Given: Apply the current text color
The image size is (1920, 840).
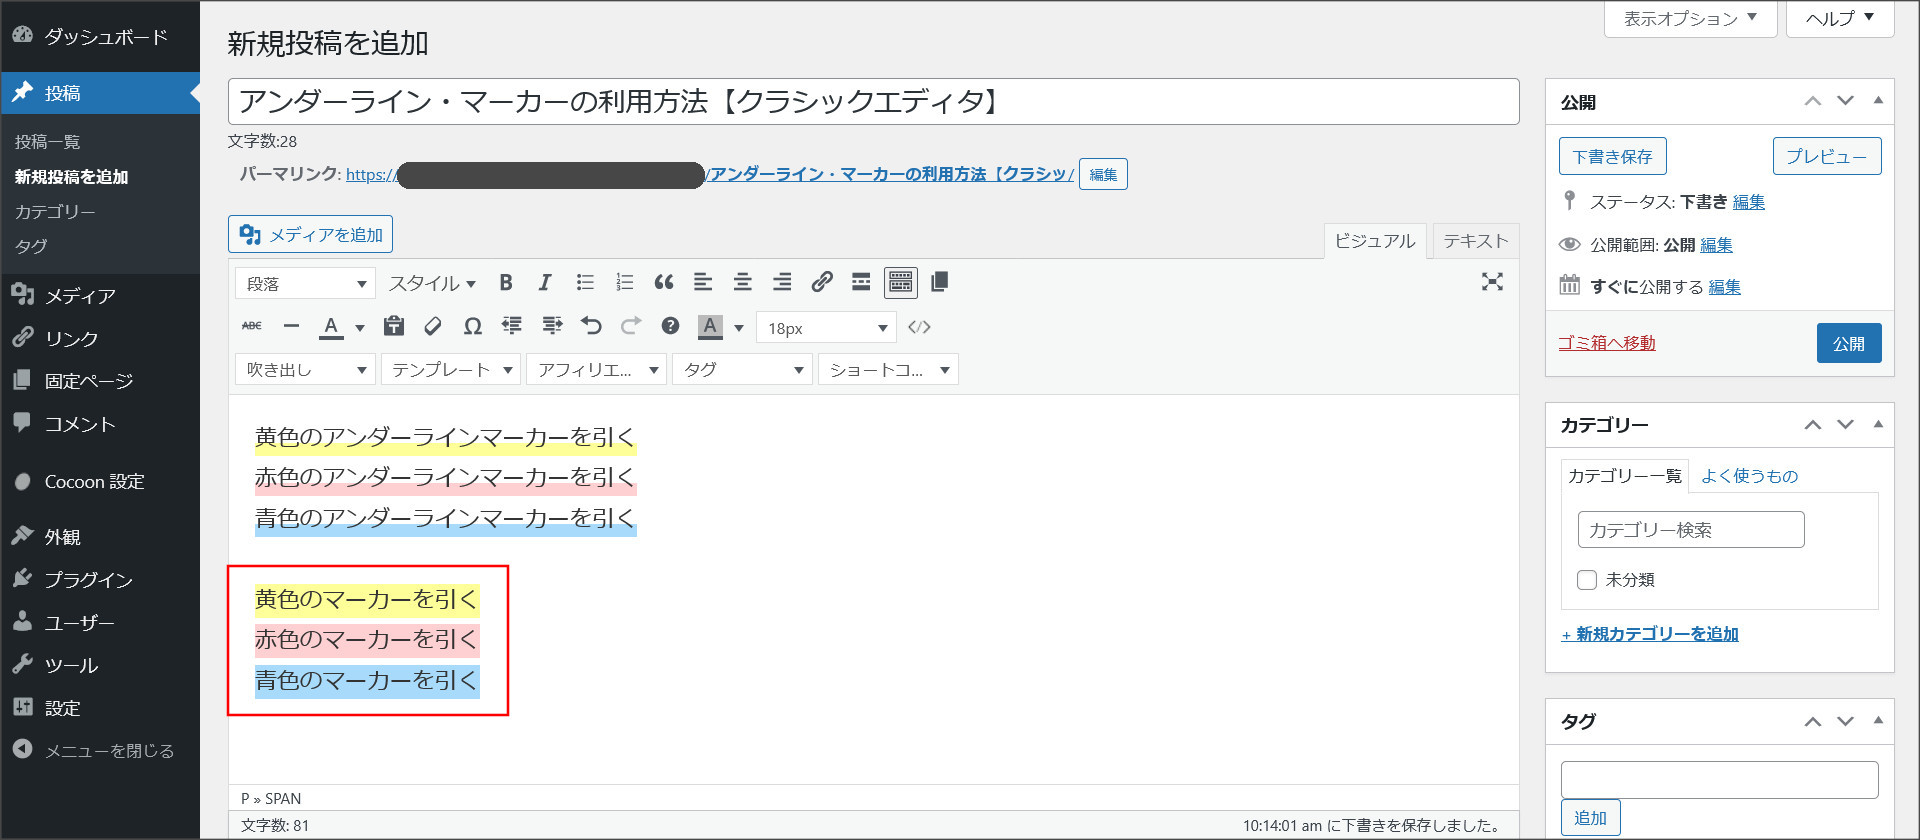Looking at the screenshot, I should tap(331, 327).
